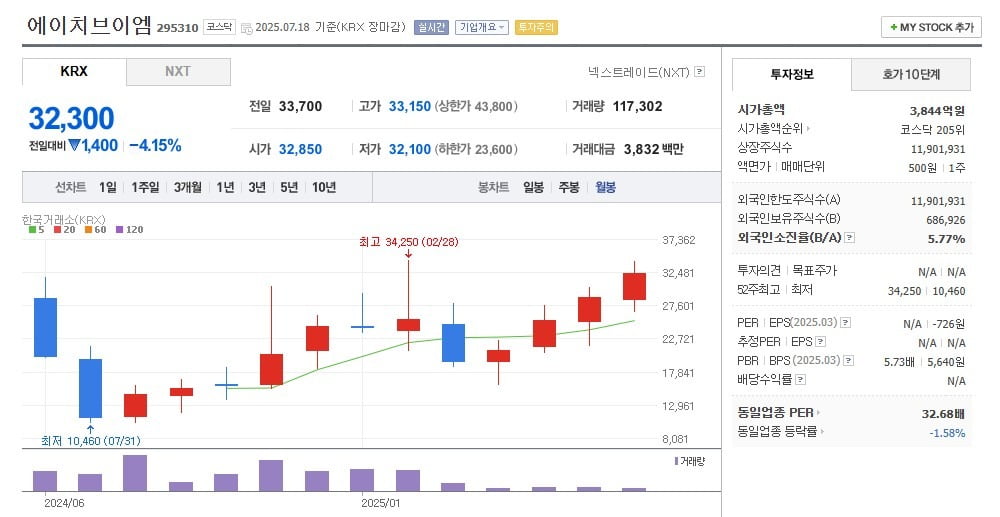Select the 5년 line chart period
The width and height of the screenshot is (1000, 517).
pos(289,187)
